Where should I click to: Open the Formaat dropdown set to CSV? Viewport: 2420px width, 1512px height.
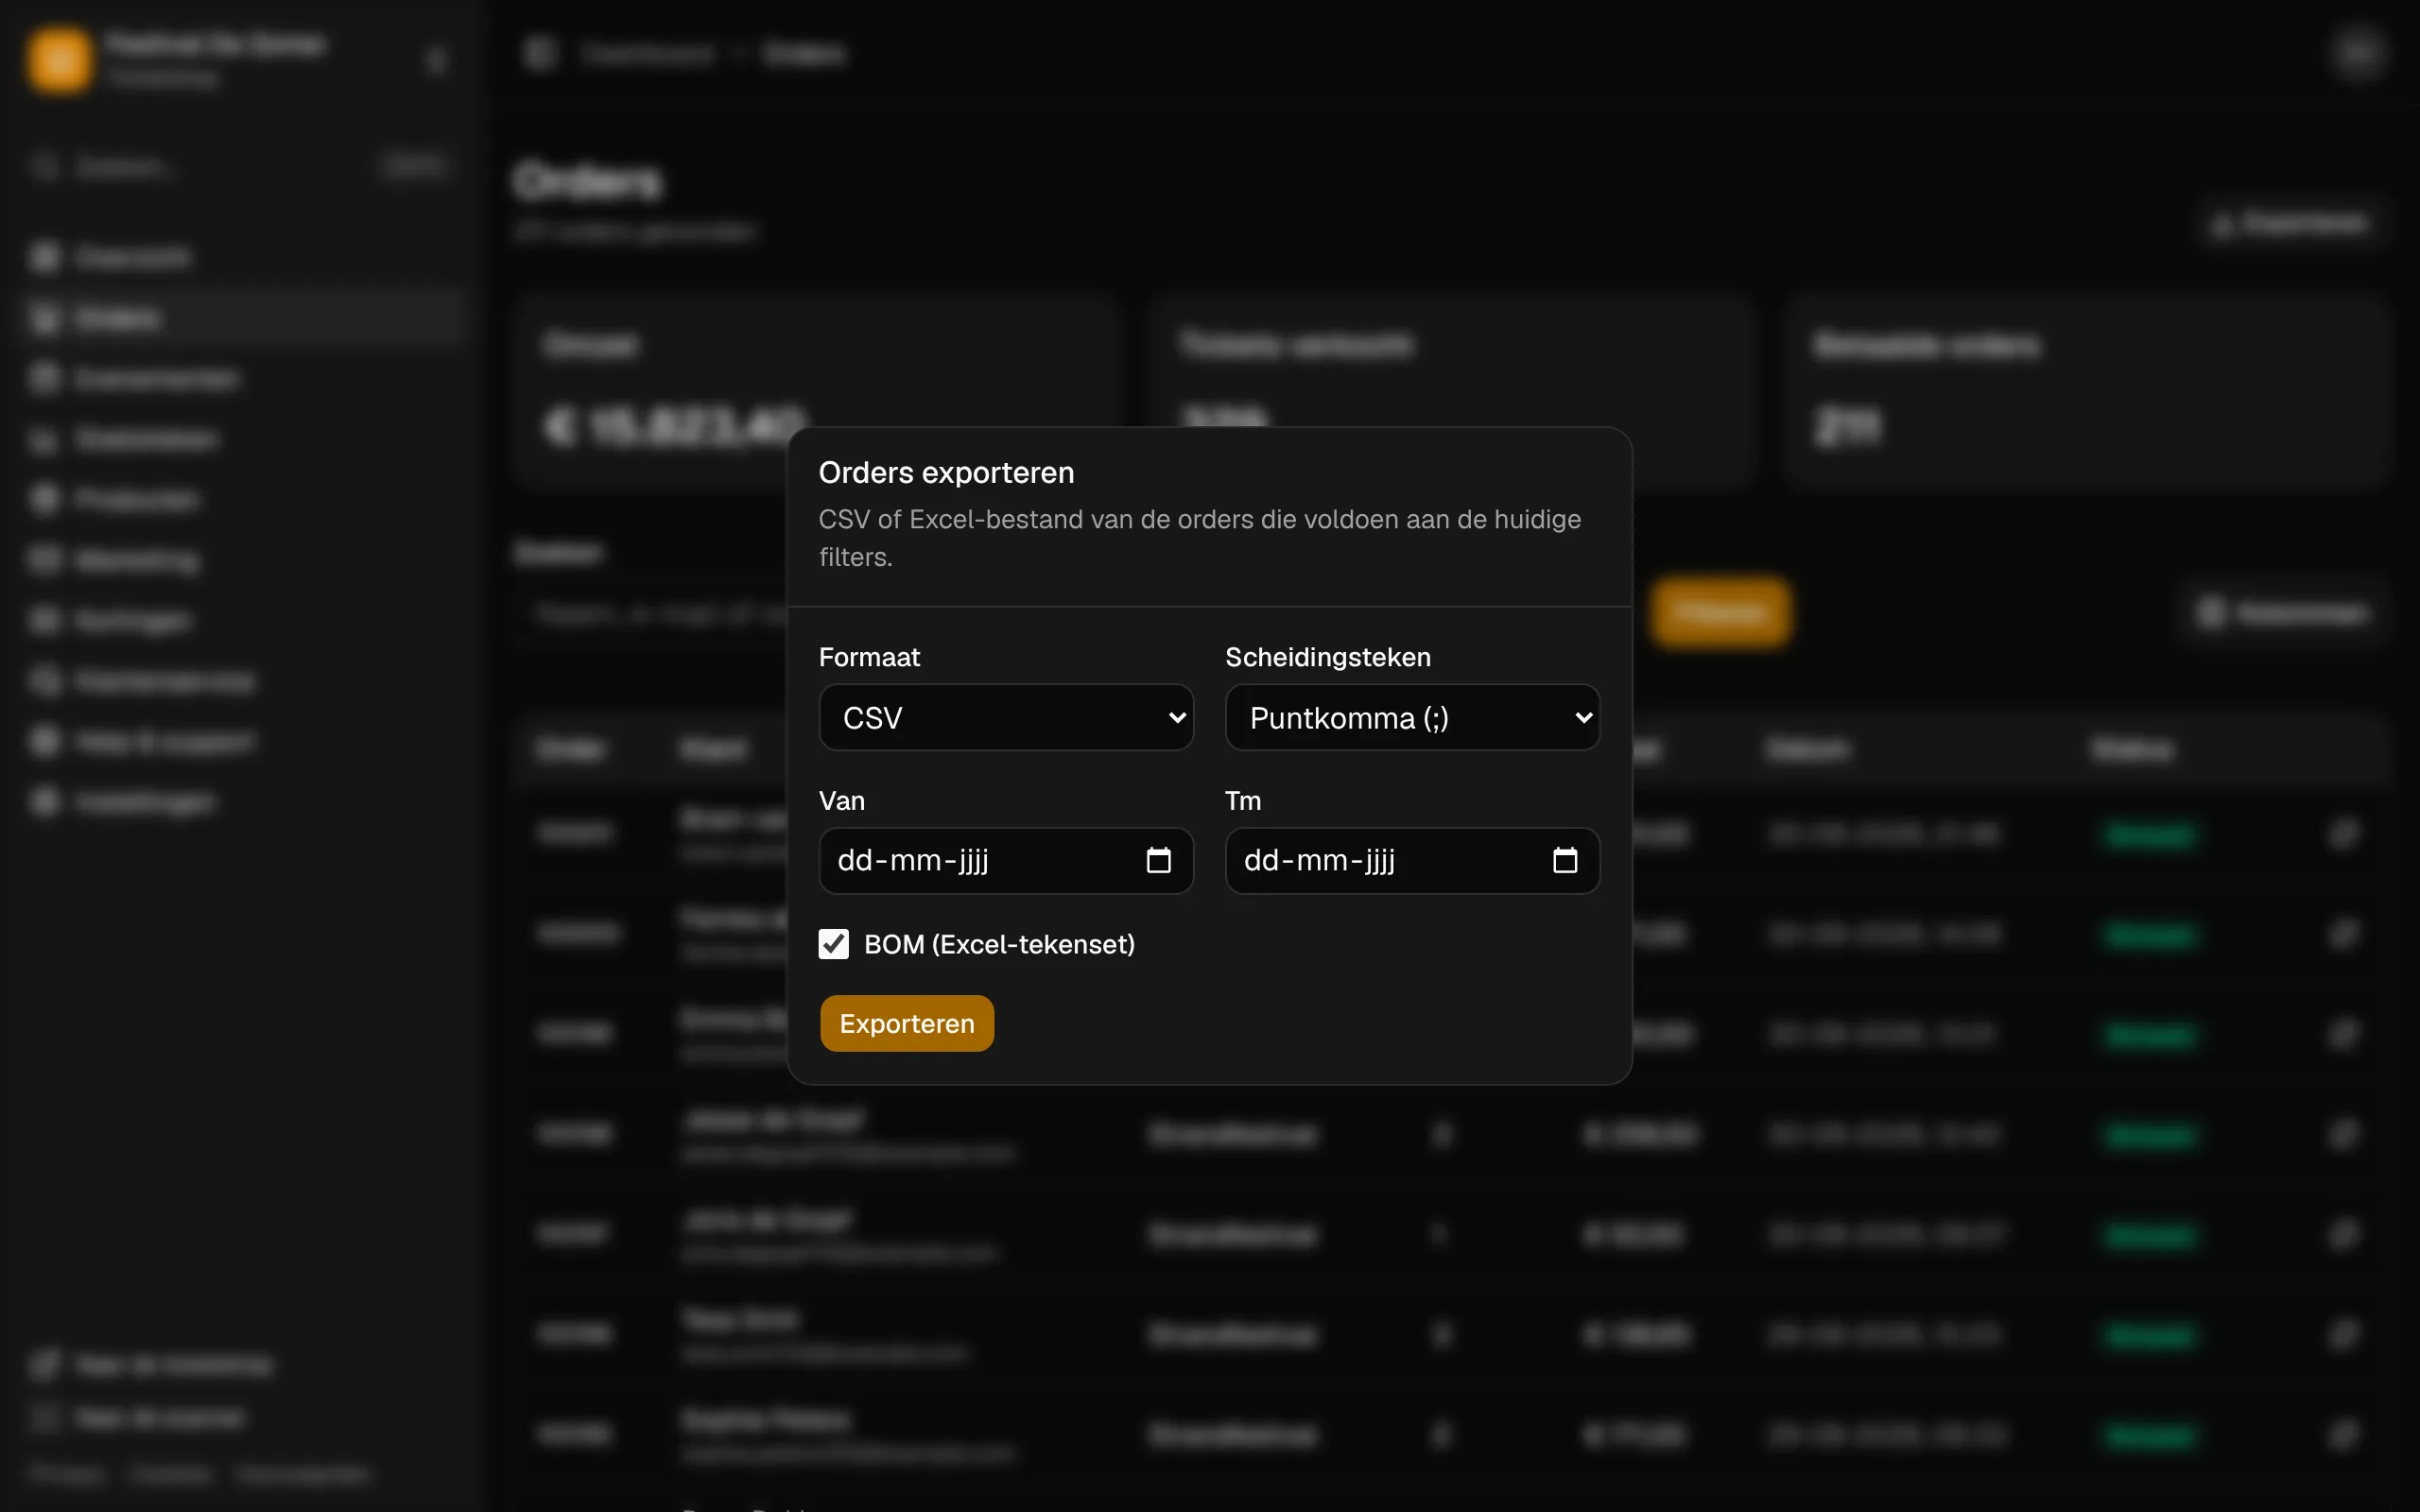[x=1006, y=717]
